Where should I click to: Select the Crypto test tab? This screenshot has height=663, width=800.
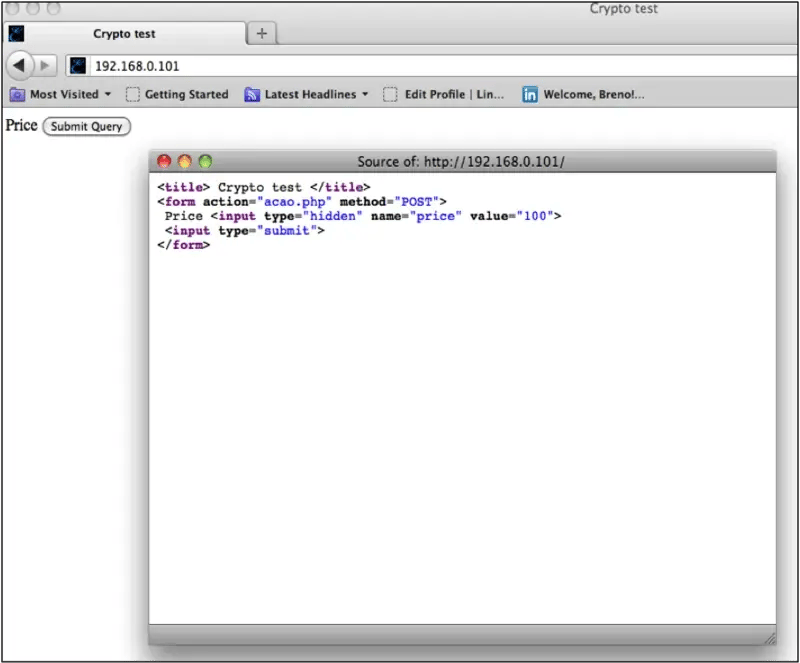pos(124,34)
